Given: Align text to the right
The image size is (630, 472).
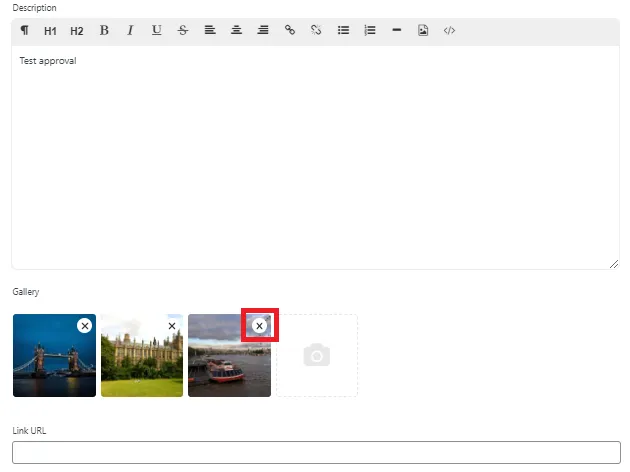Looking at the screenshot, I should point(263,31).
